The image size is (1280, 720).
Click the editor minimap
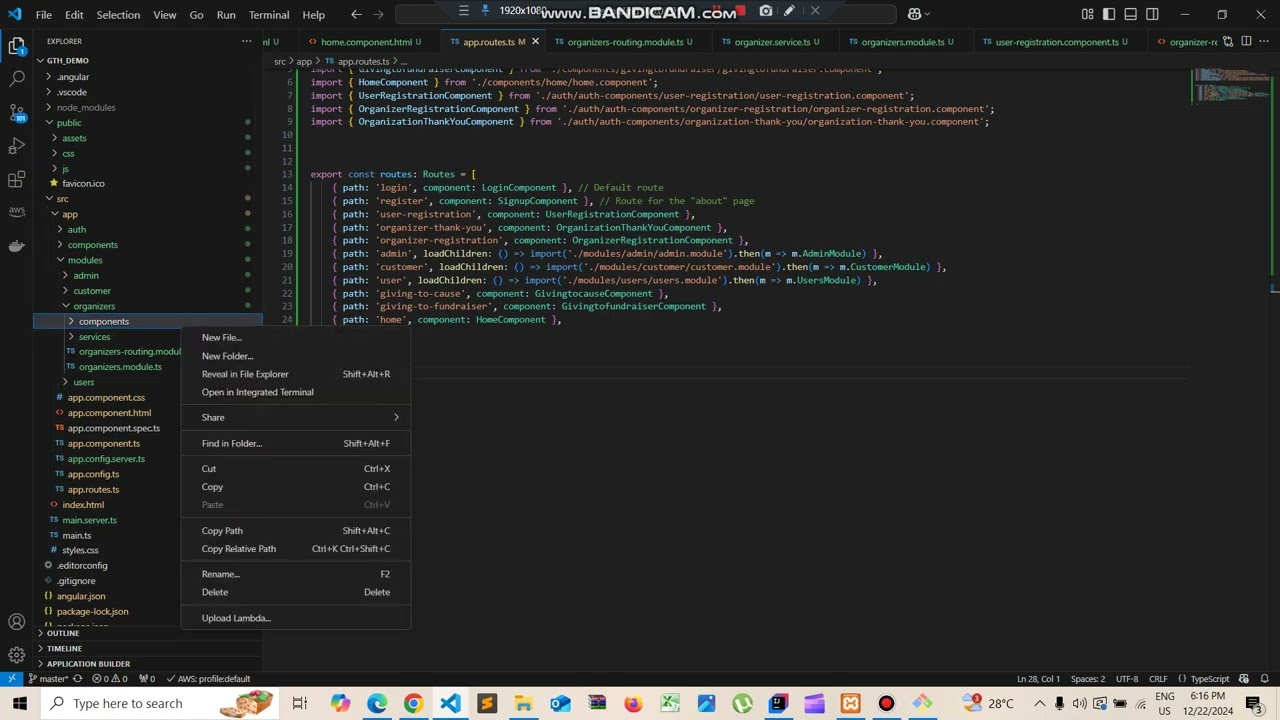(x=1231, y=85)
